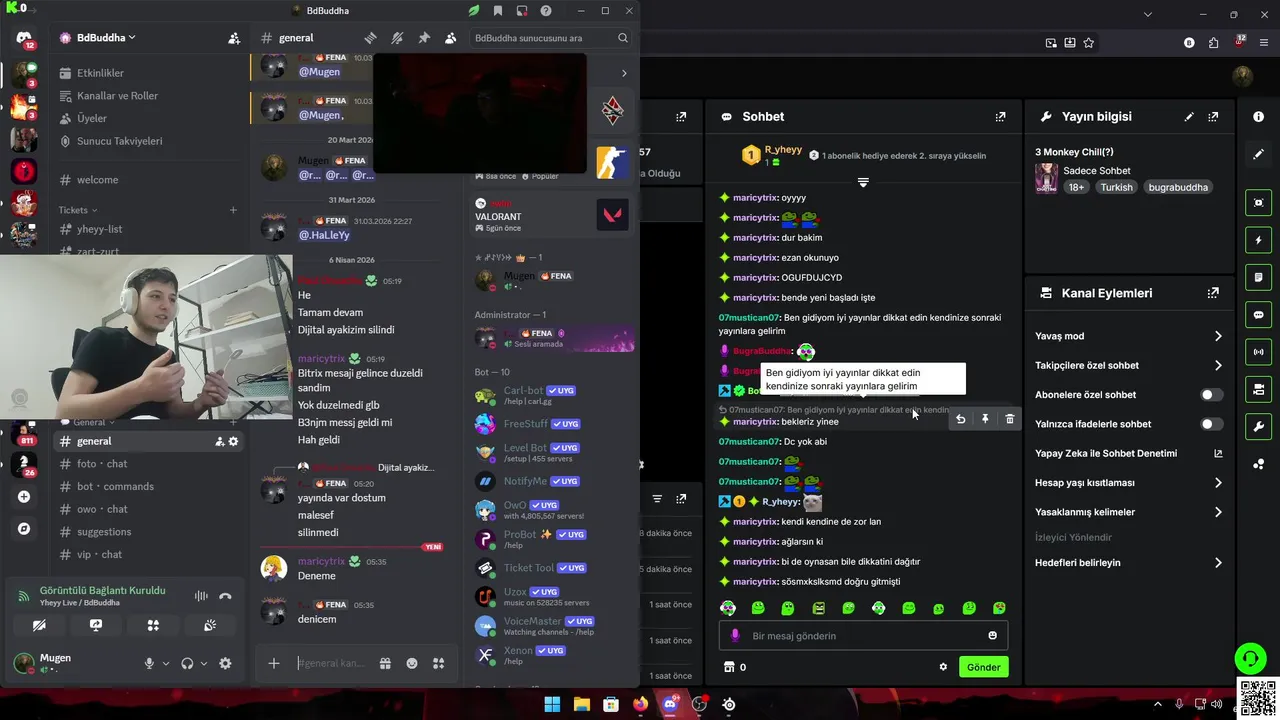Open microphone input options arrow
1280x720 pixels.
tap(166, 663)
